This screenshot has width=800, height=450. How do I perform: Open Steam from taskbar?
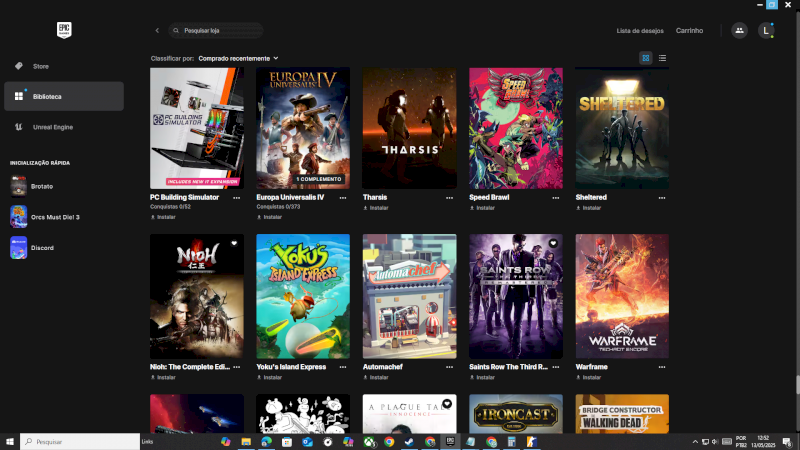click(409, 442)
